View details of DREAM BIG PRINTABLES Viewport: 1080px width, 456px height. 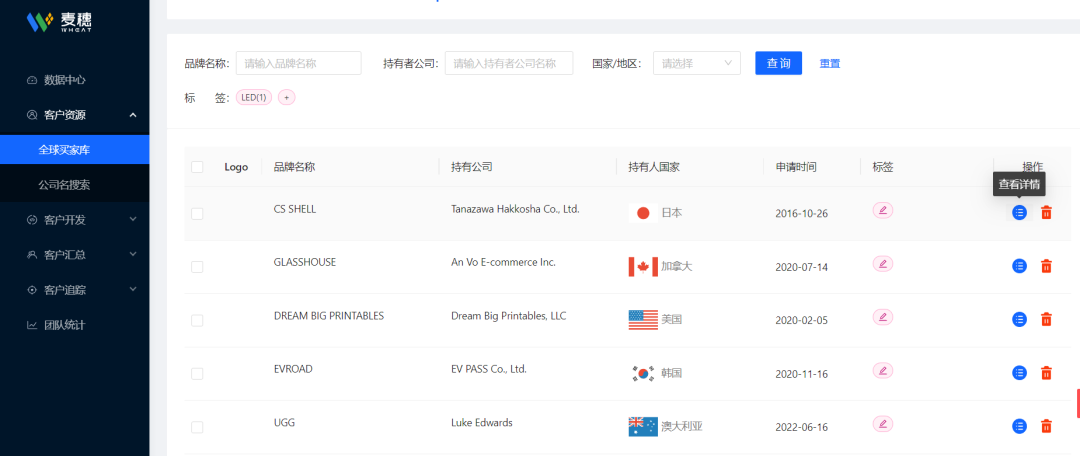1019,320
